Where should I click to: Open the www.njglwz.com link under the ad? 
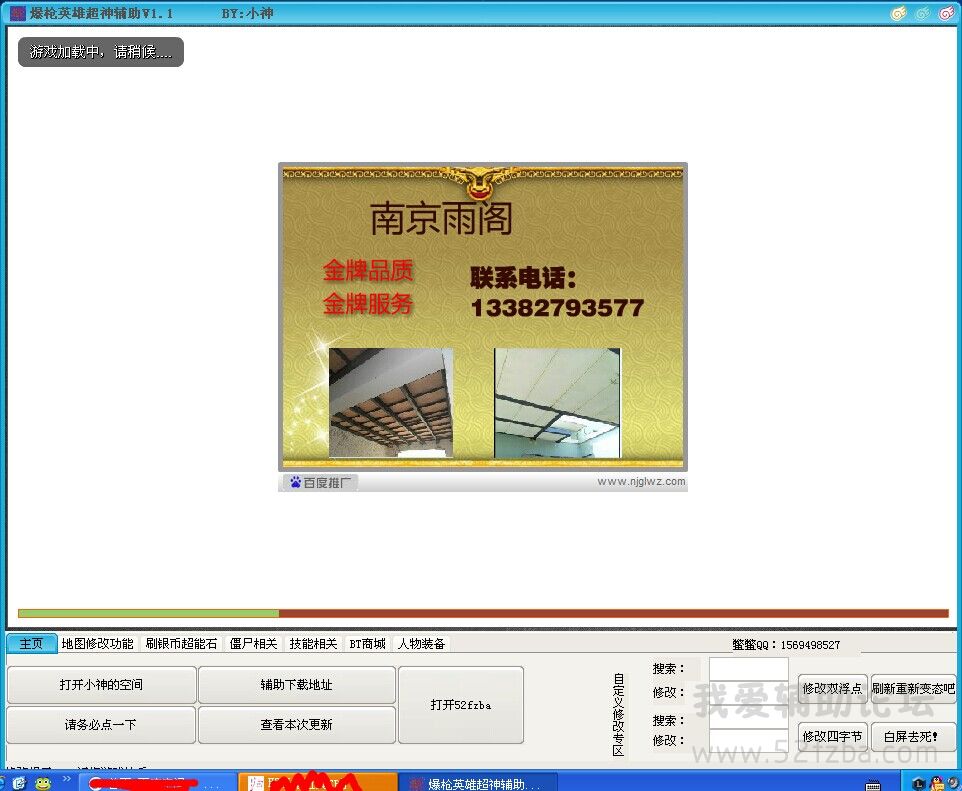(x=641, y=481)
